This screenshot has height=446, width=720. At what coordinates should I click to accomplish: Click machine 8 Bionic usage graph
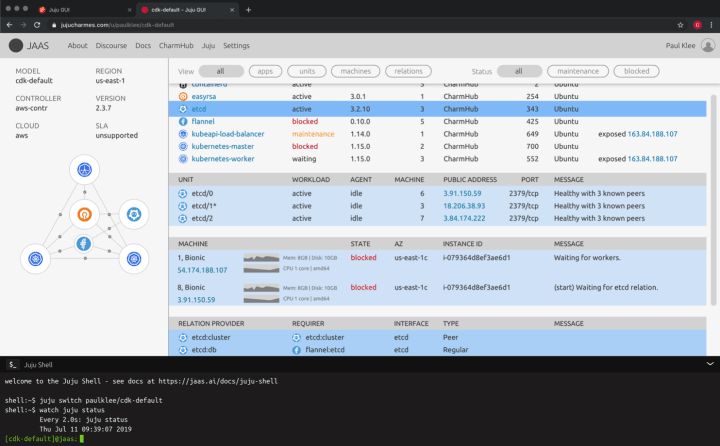tap(261, 293)
